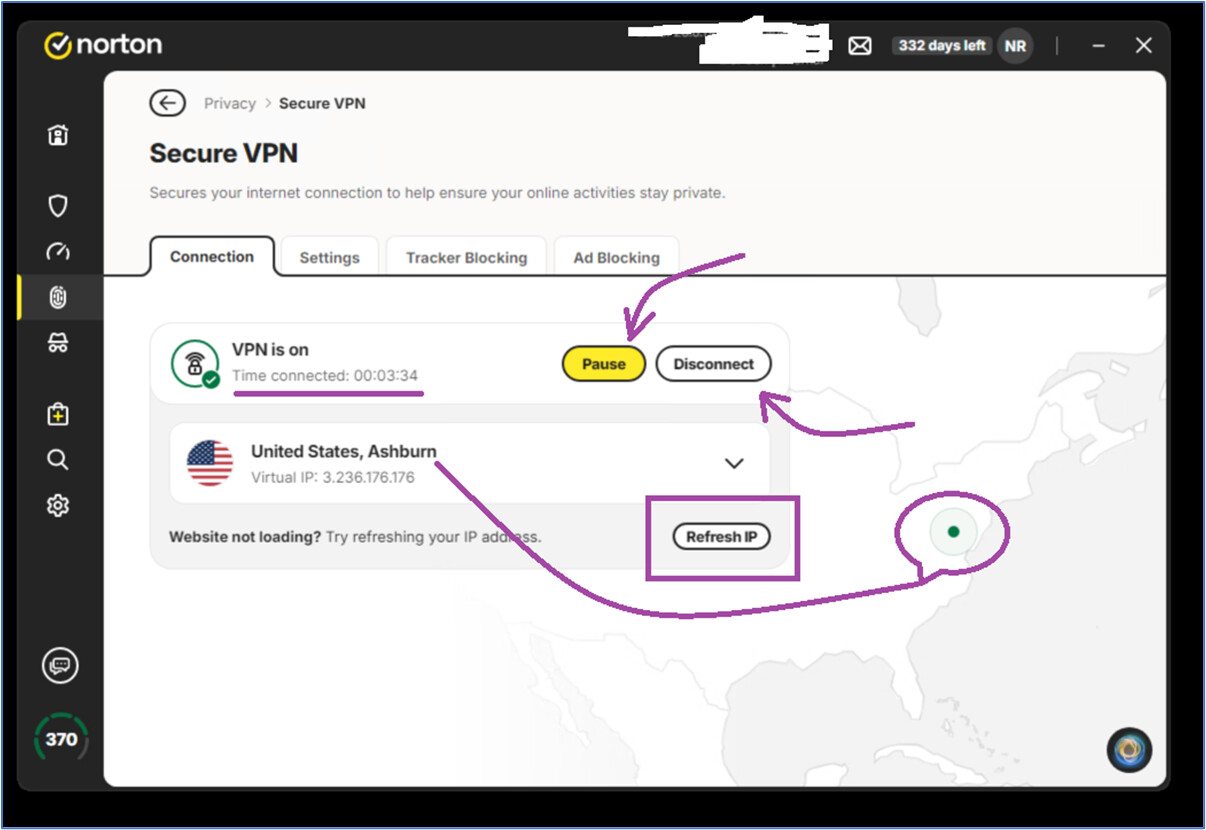Viewport: 1206px width, 830px height.
Task: Switch to the Connection tab
Action: click(x=212, y=257)
